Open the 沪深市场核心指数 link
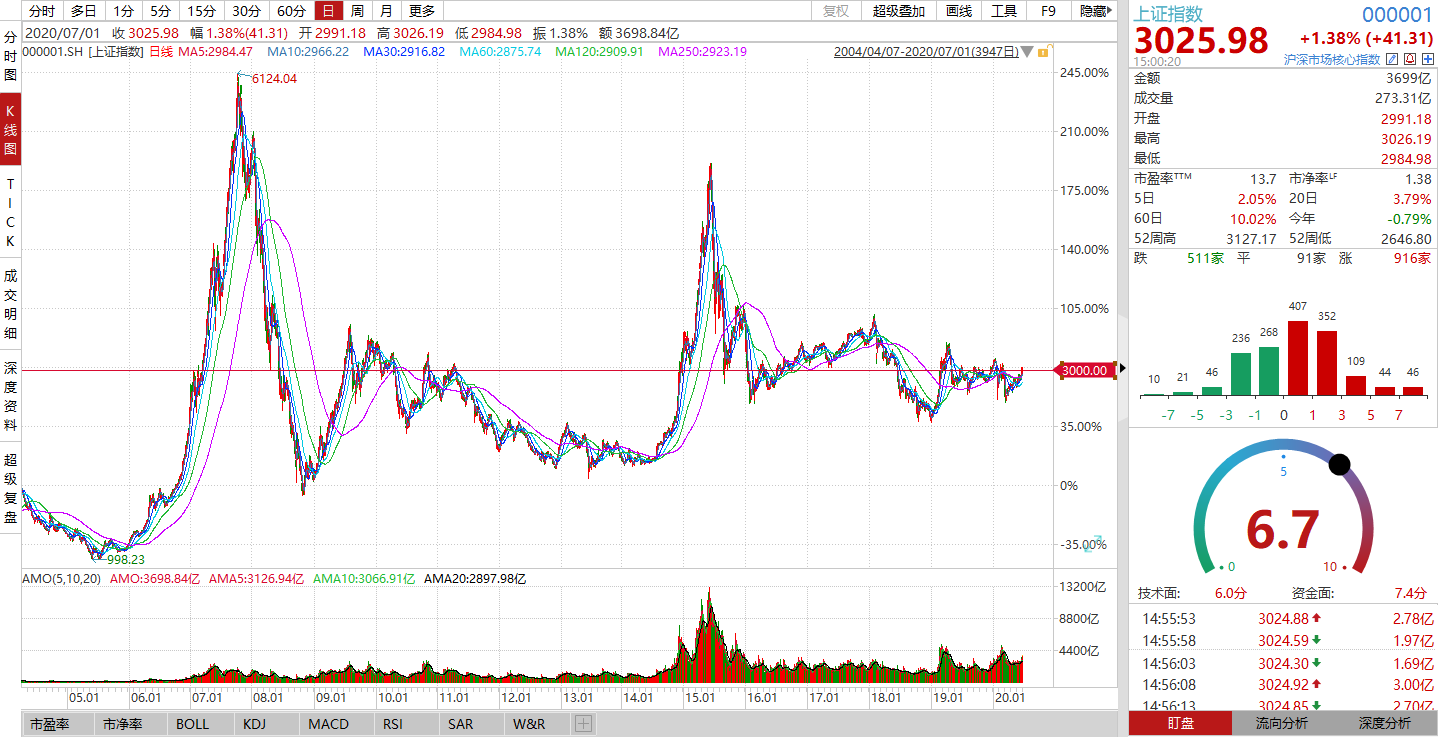The width and height of the screenshot is (1438, 737). click(1332, 59)
